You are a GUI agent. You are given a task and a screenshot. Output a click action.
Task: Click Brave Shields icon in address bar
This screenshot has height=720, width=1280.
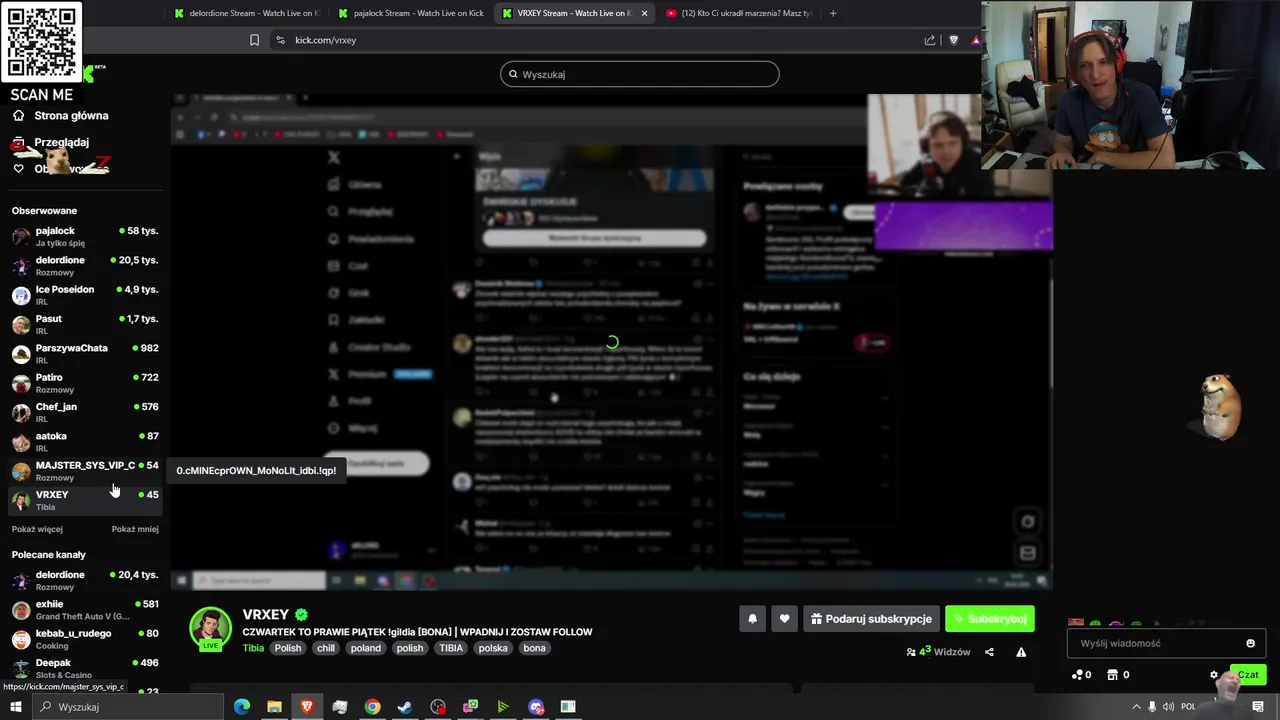[954, 40]
